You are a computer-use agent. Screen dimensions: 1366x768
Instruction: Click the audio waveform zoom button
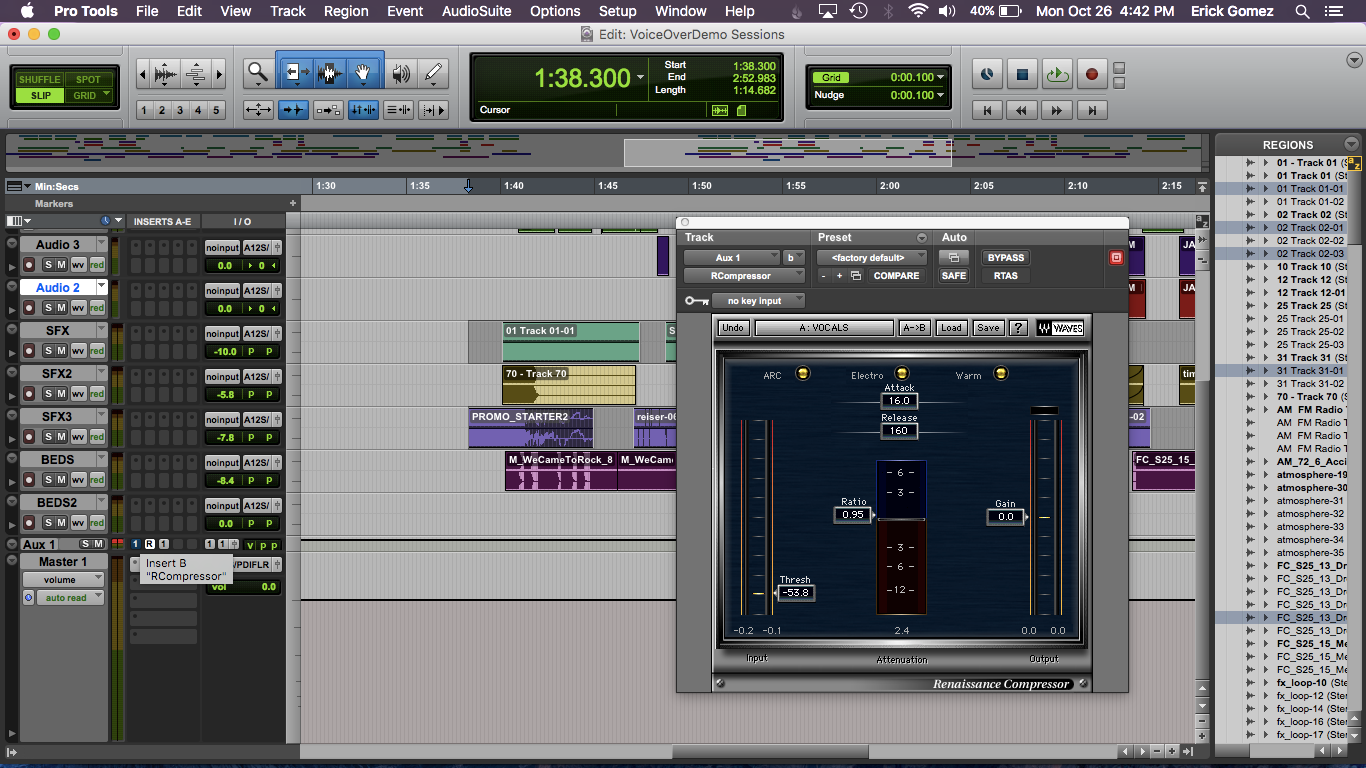[x=166, y=74]
